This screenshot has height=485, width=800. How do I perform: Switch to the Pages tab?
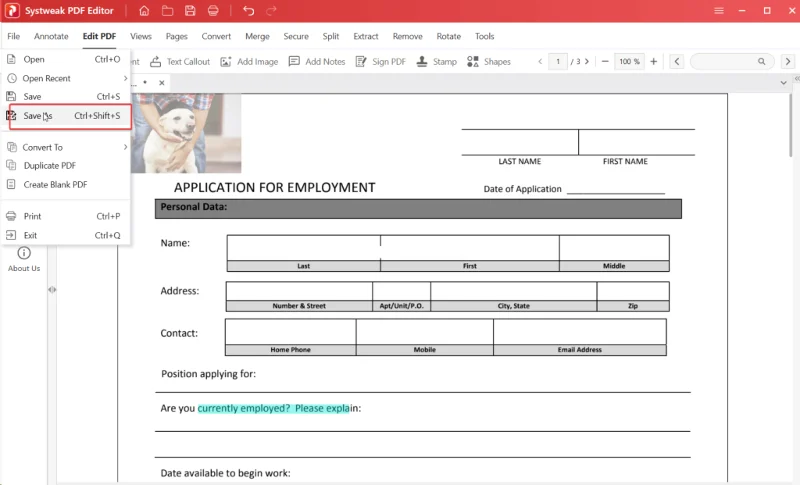point(177,36)
